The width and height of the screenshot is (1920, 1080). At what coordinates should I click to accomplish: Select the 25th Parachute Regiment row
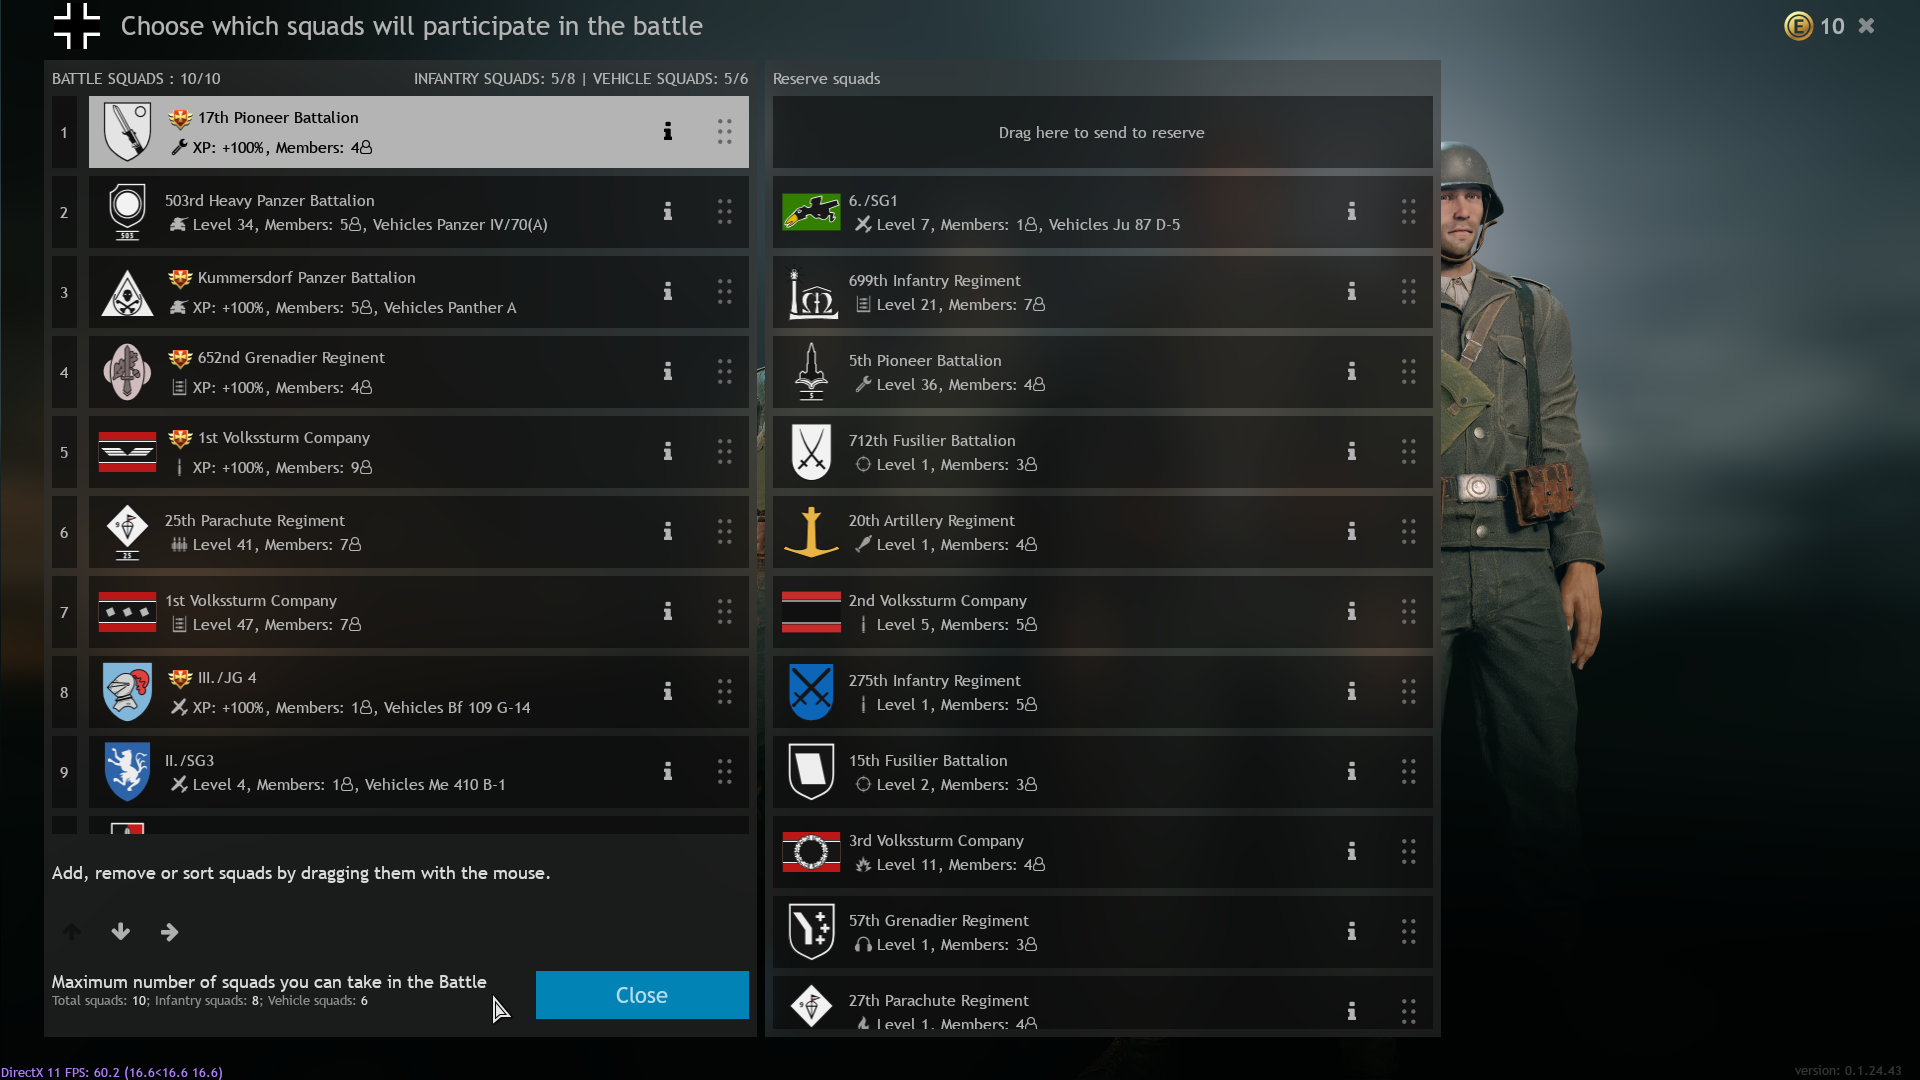[419, 532]
